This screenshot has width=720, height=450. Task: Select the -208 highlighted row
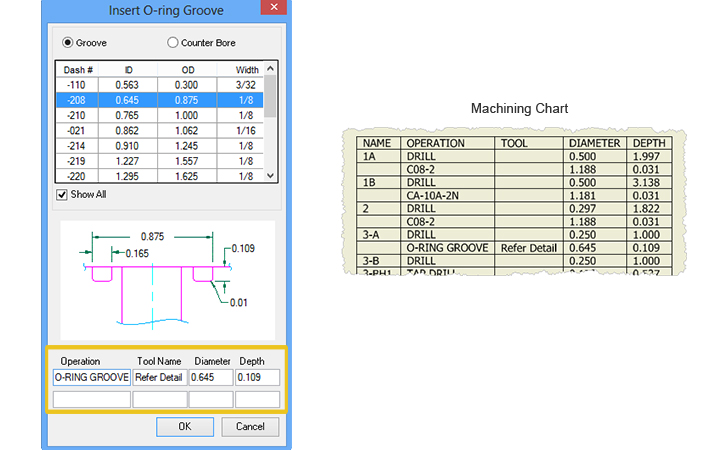pos(160,101)
